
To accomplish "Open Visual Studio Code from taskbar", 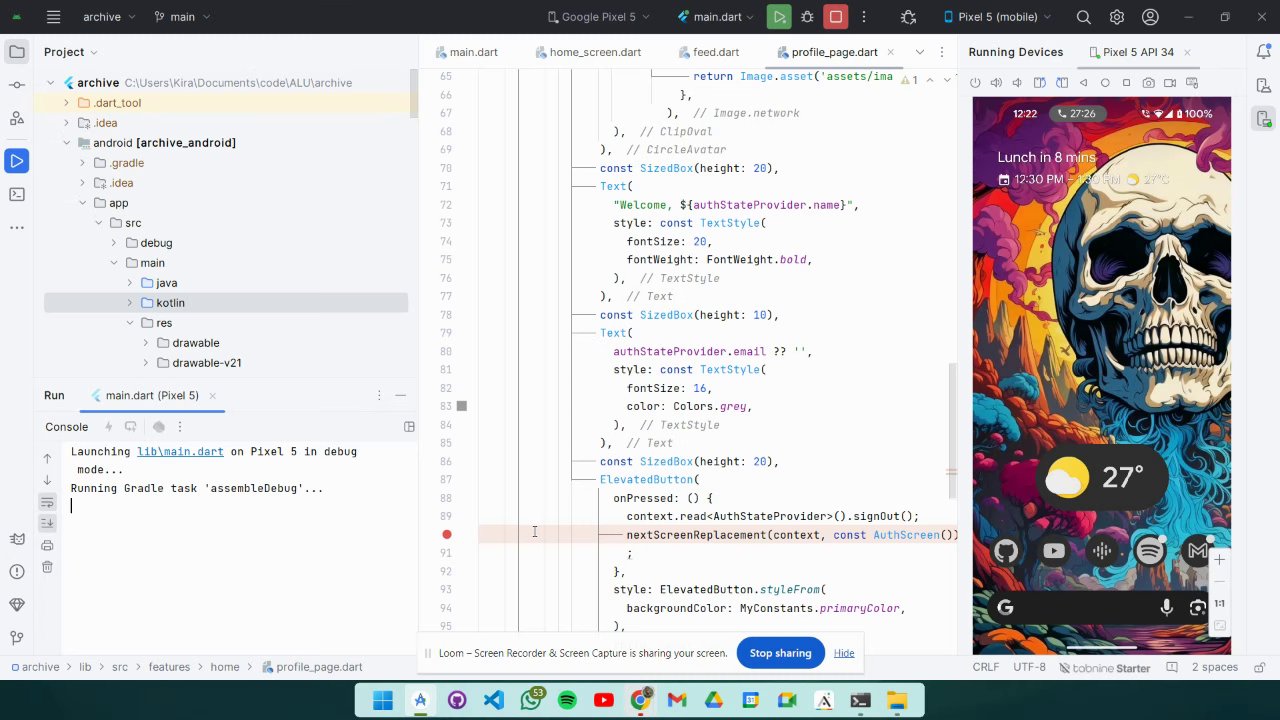I will coord(494,701).
